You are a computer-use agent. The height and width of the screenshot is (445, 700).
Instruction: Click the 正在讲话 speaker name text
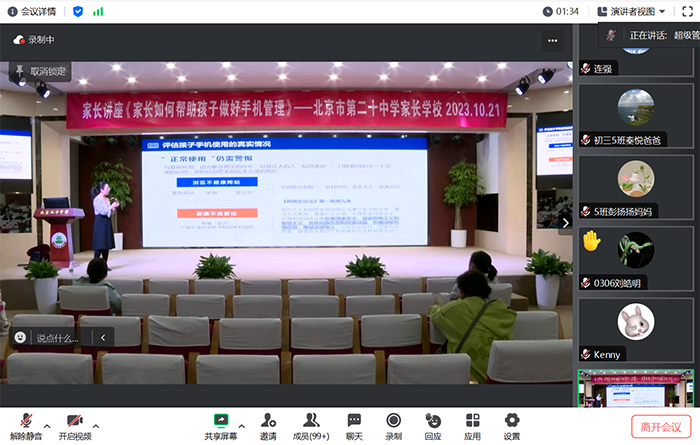tap(664, 35)
